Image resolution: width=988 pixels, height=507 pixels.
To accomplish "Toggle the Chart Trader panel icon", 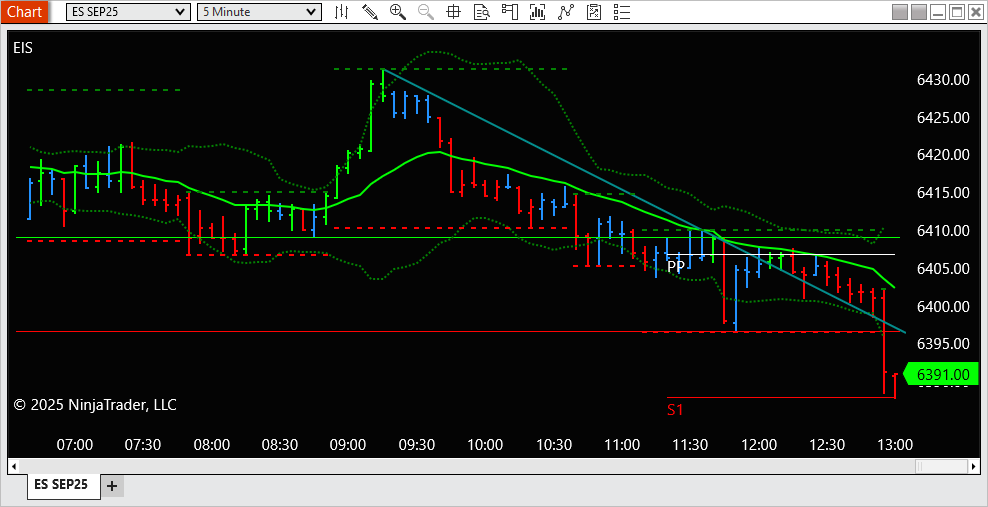I will (x=509, y=11).
